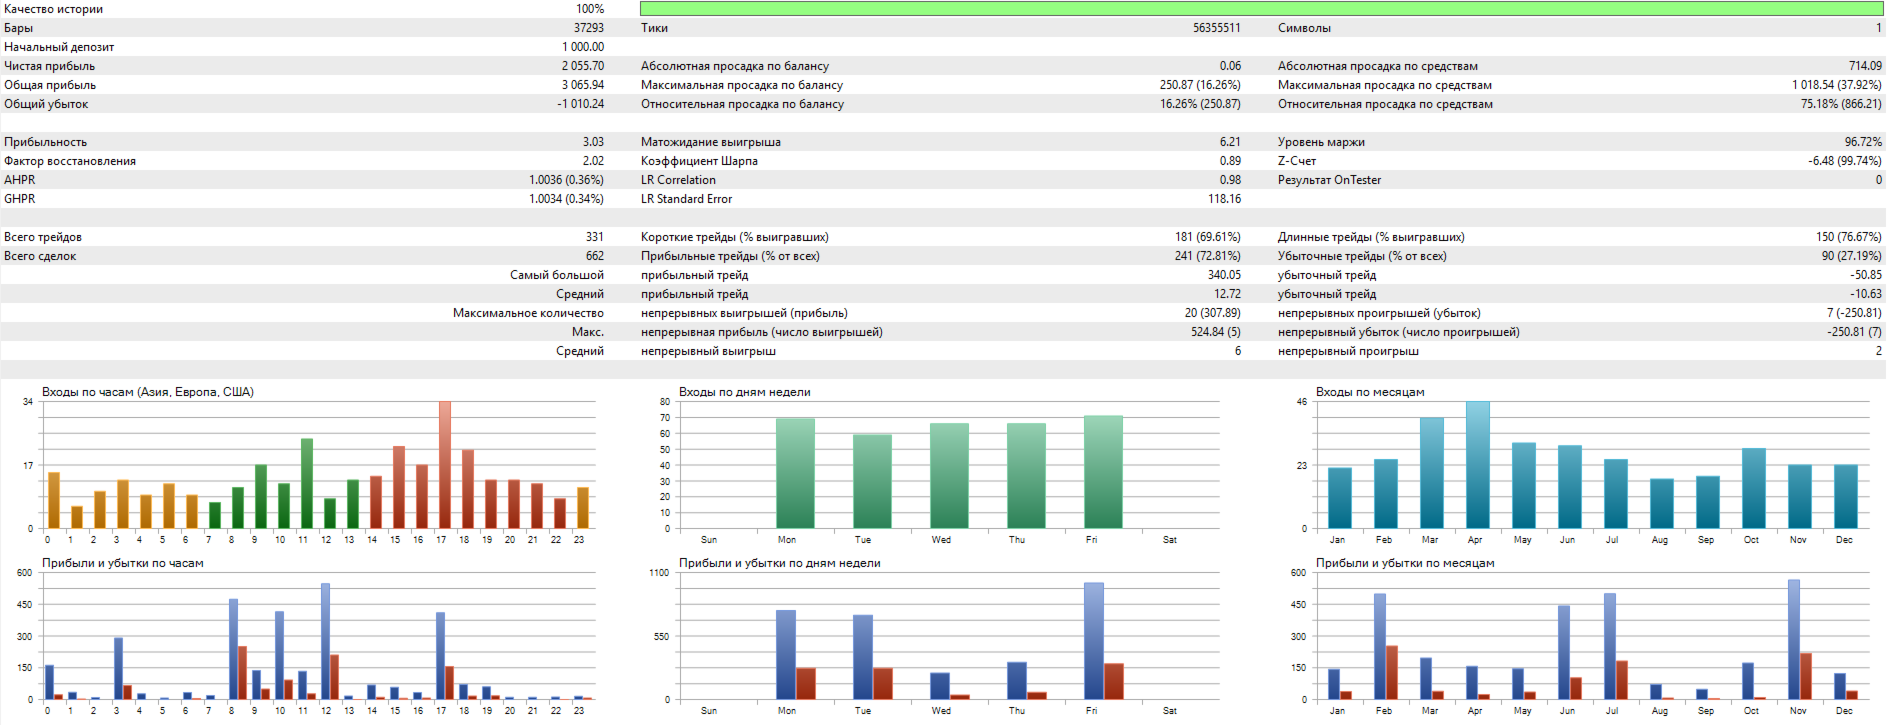Select the LR Correlation label
This screenshot has width=1887, height=725.
678,180
